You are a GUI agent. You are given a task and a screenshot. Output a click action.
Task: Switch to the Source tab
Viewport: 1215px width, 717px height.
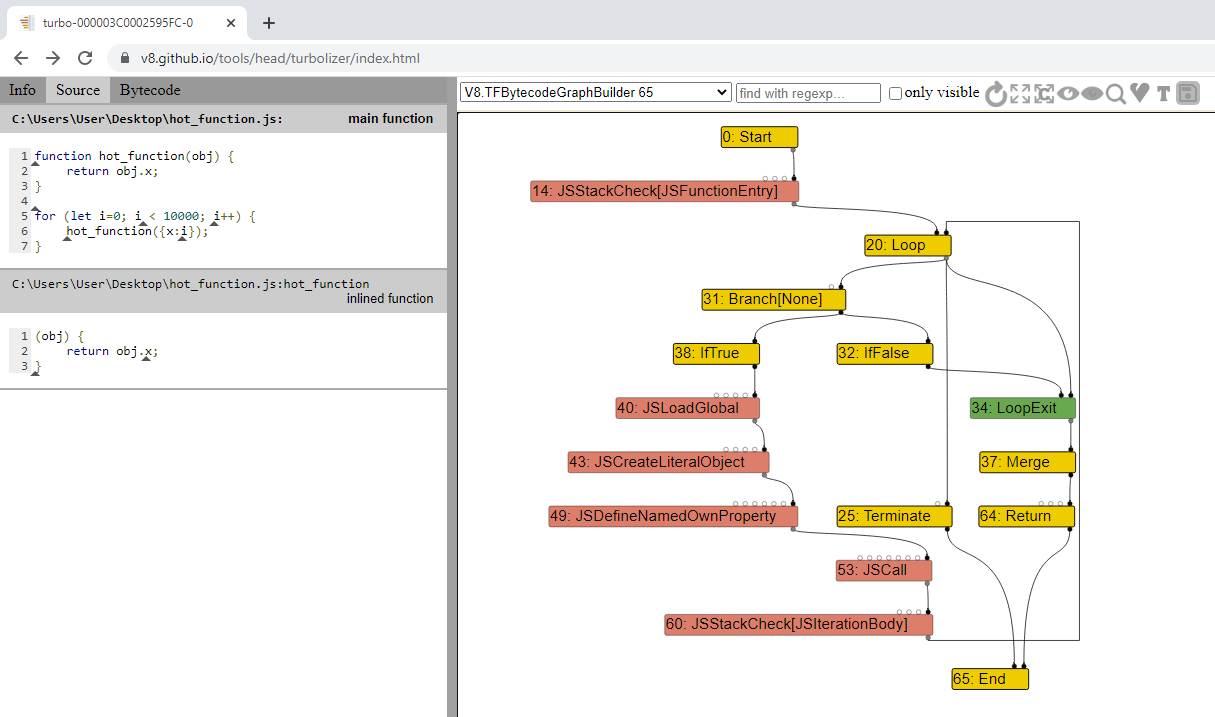pyautogui.click(x=78, y=90)
